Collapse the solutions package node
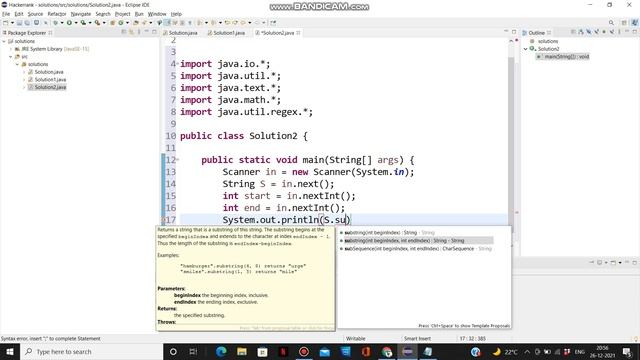 click(17, 64)
